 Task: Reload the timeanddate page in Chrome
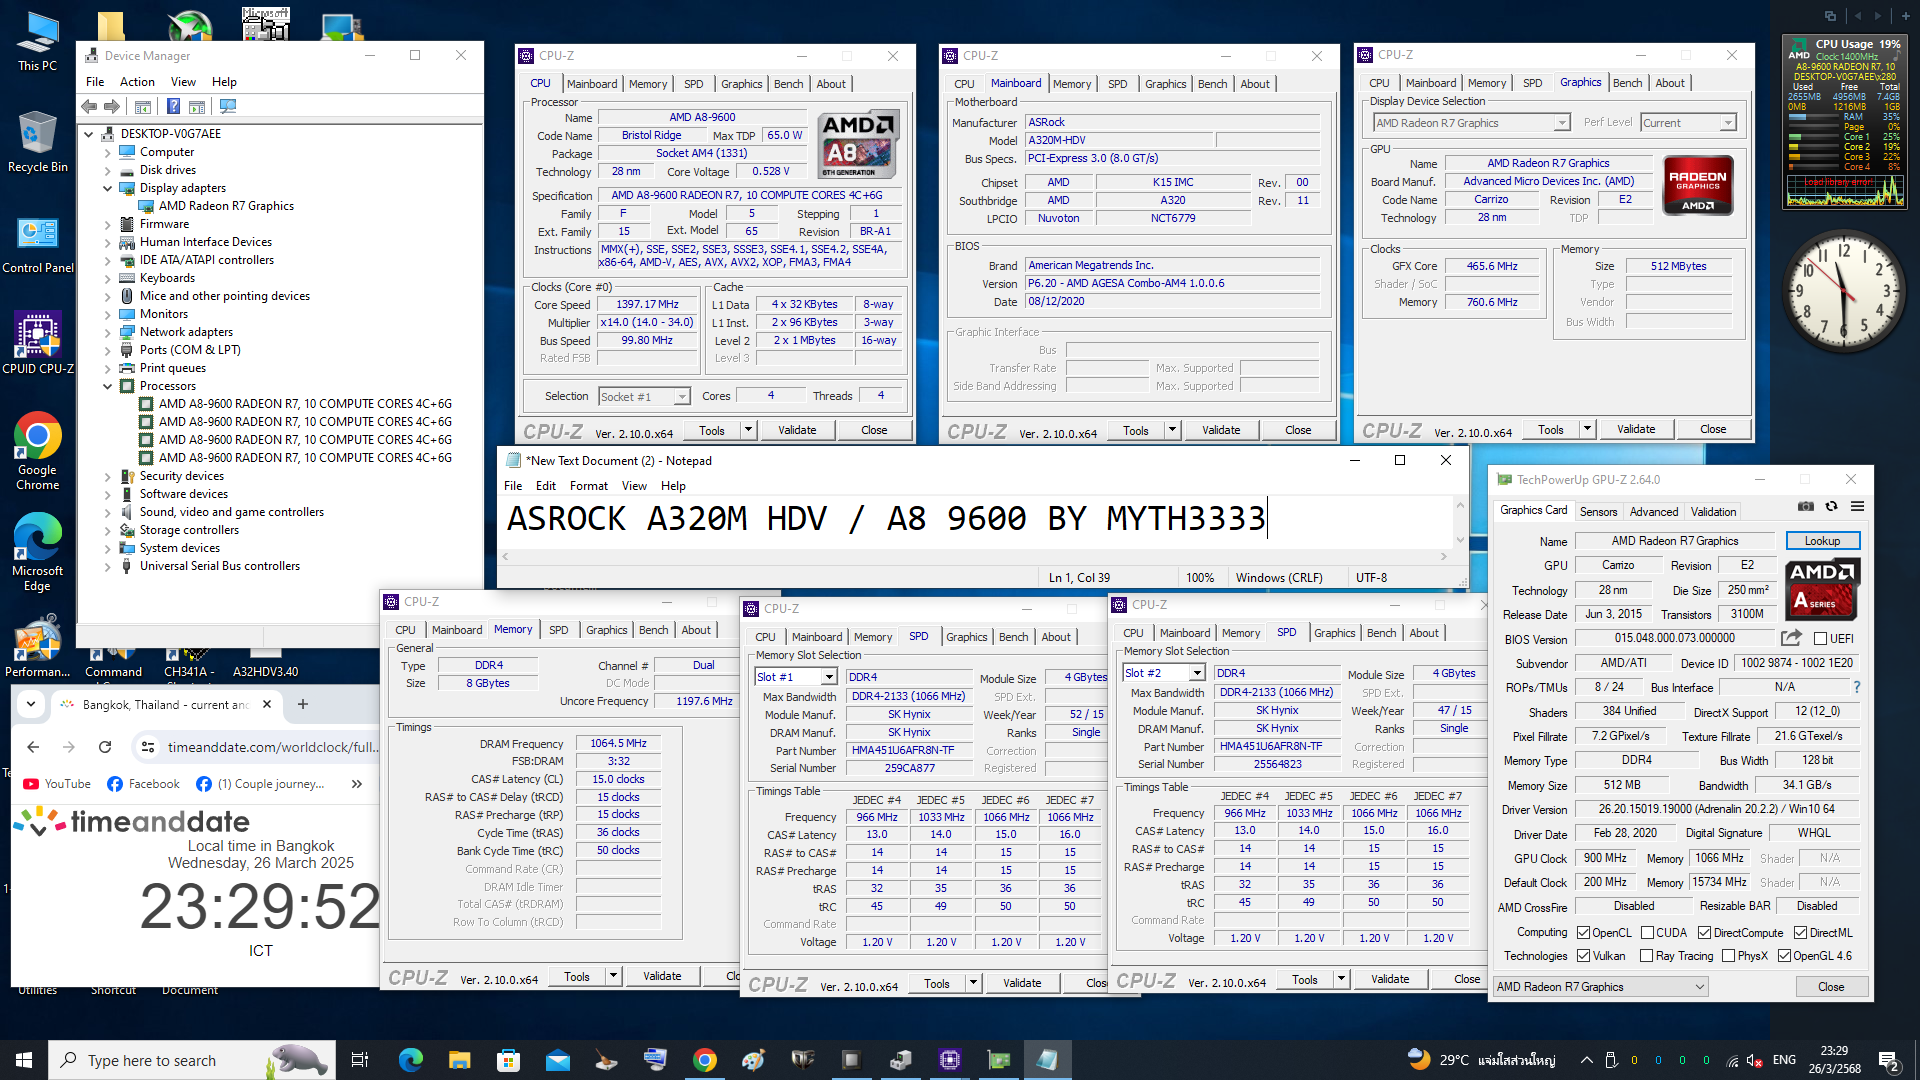pyautogui.click(x=104, y=747)
